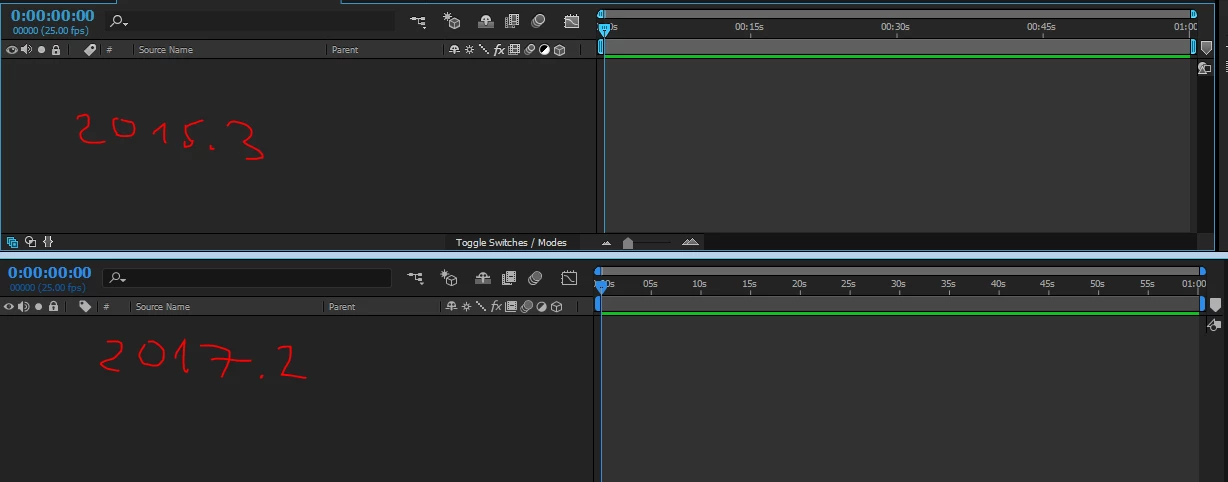1228x482 pixels.
Task: Open the Graph Editor in the 2015.3 panel
Action: click(x=571, y=21)
